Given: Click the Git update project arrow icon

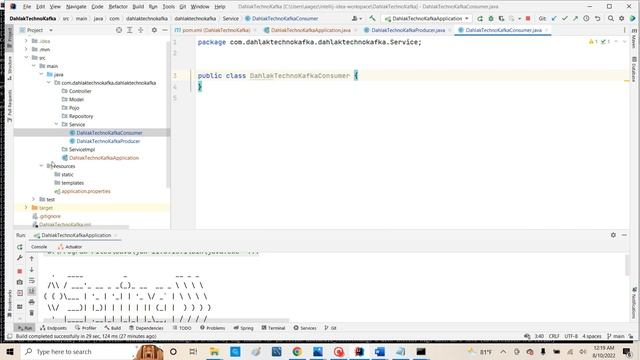Looking at the screenshot, I should (x=554, y=18).
